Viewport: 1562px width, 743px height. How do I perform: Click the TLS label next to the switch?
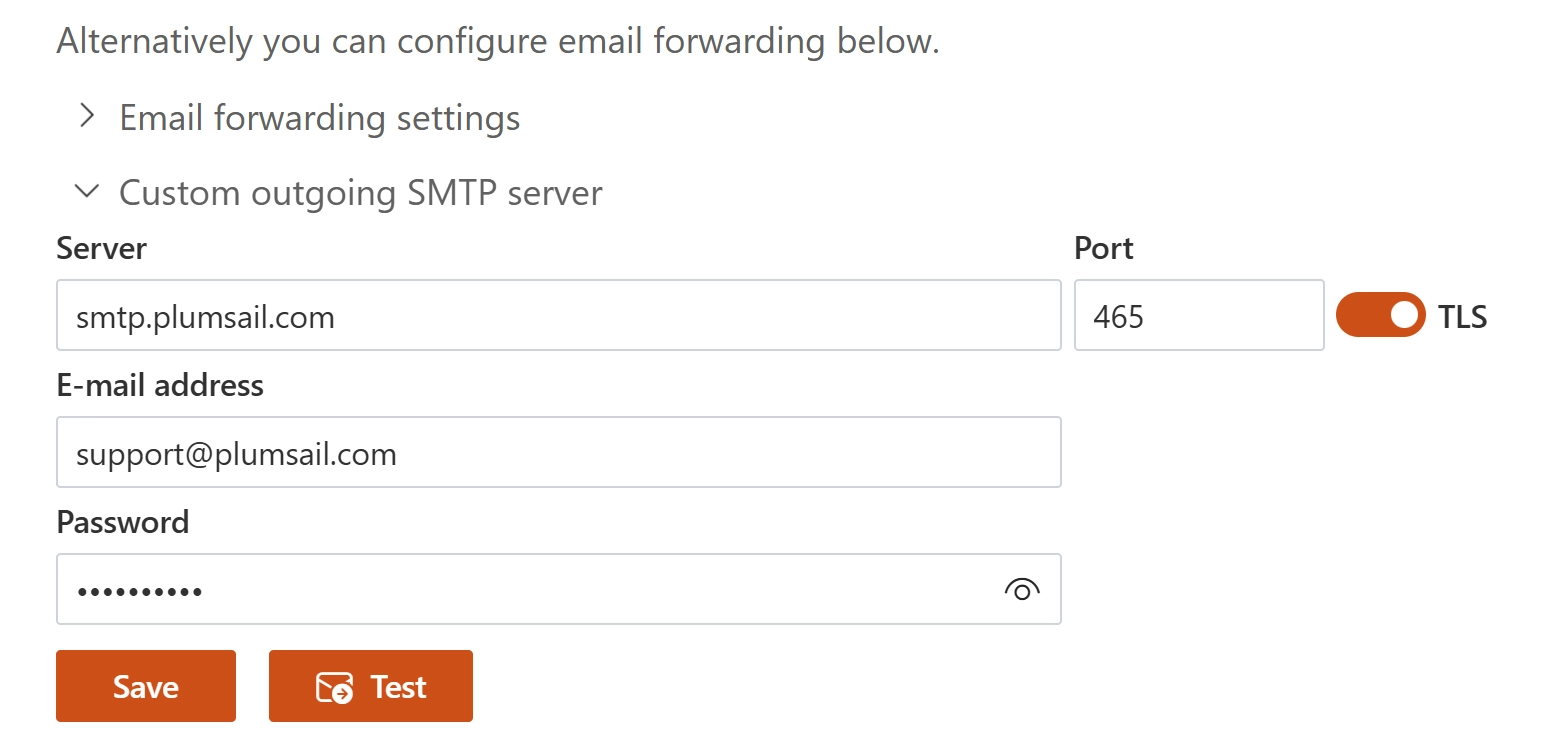point(1462,317)
